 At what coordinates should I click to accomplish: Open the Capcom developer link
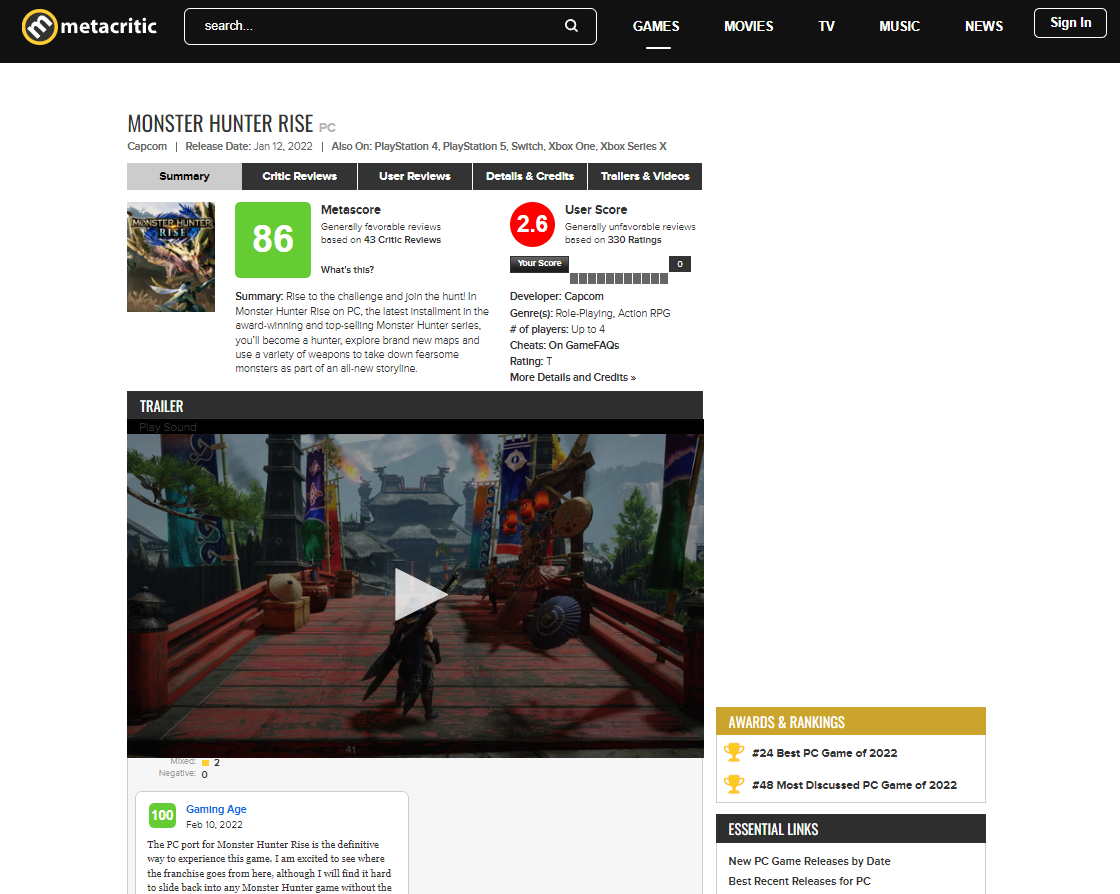click(x=584, y=296)
